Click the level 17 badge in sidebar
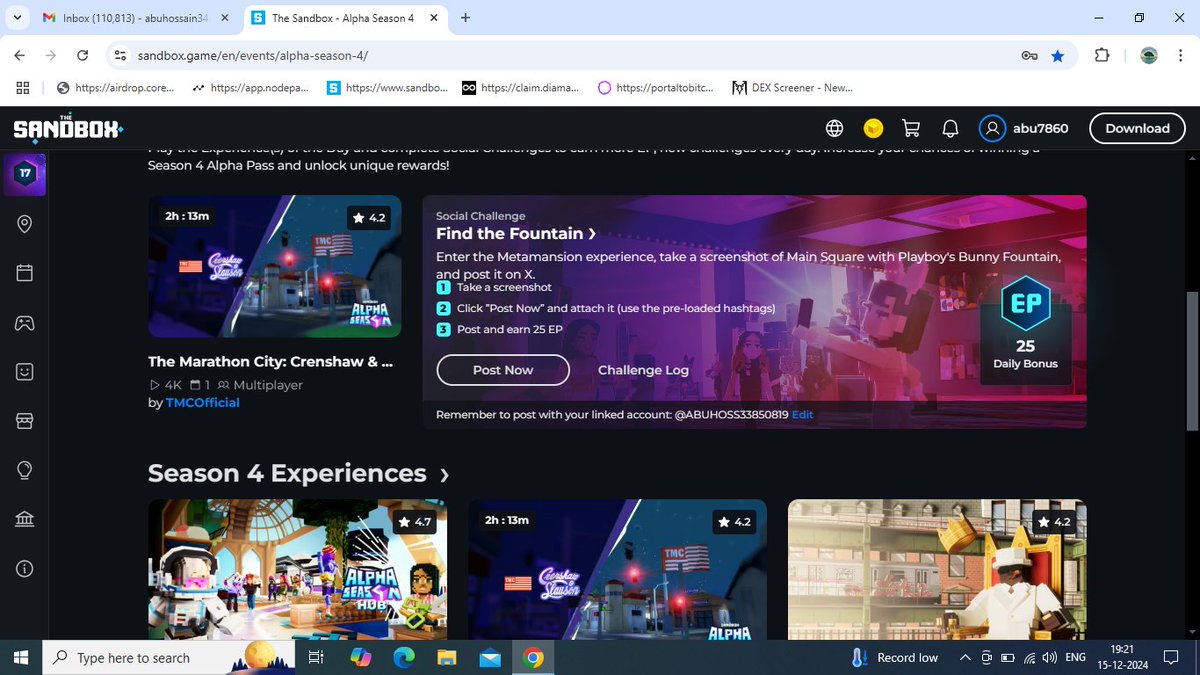The height and width of the screenshot is (675, 1200). point(25,174)
